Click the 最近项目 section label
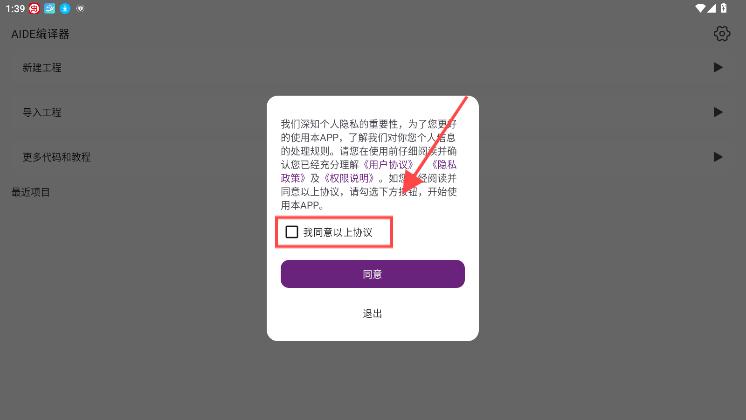The width and height of the screenshot is (746, 420). click(x=30, y=192)
